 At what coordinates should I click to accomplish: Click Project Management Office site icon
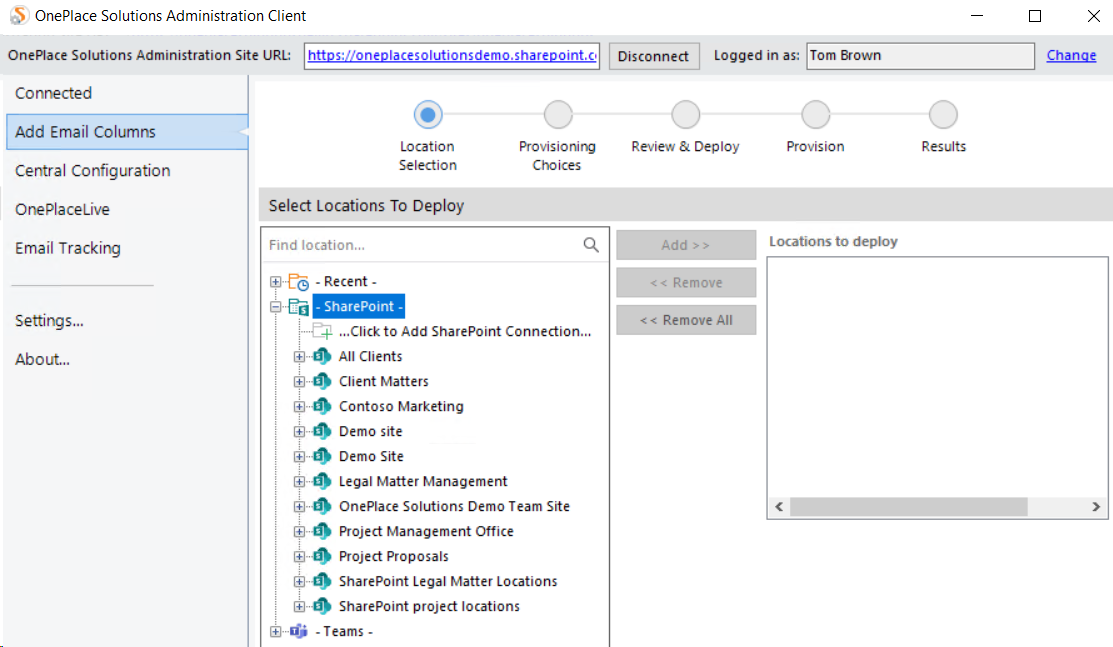(x=322, y=531)
